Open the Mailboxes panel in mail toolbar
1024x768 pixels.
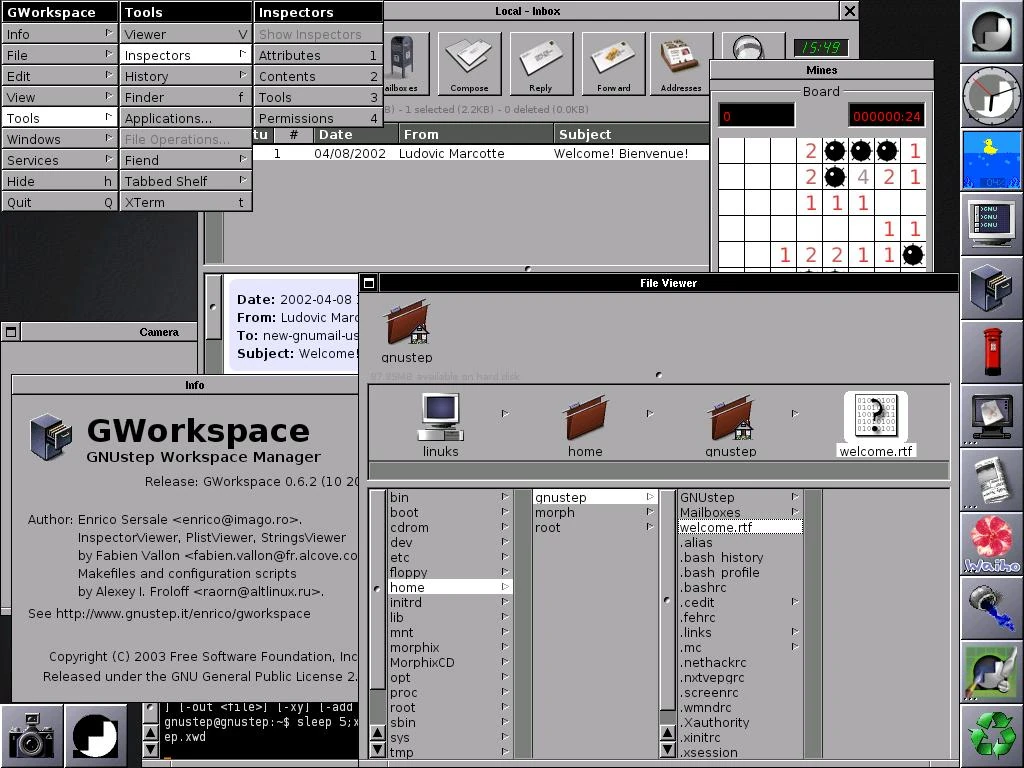[x=404, y=62]
